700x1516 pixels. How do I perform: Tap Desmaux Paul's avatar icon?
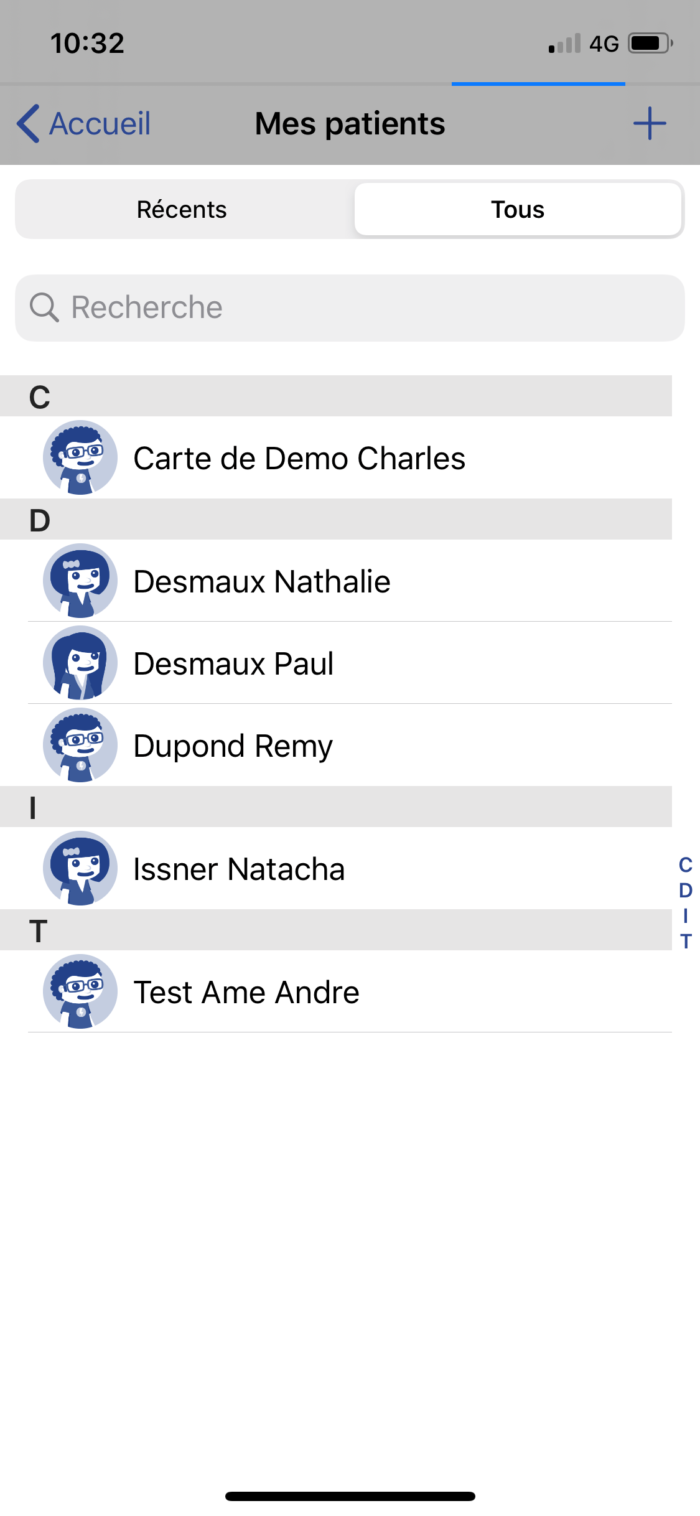point(80,663)
